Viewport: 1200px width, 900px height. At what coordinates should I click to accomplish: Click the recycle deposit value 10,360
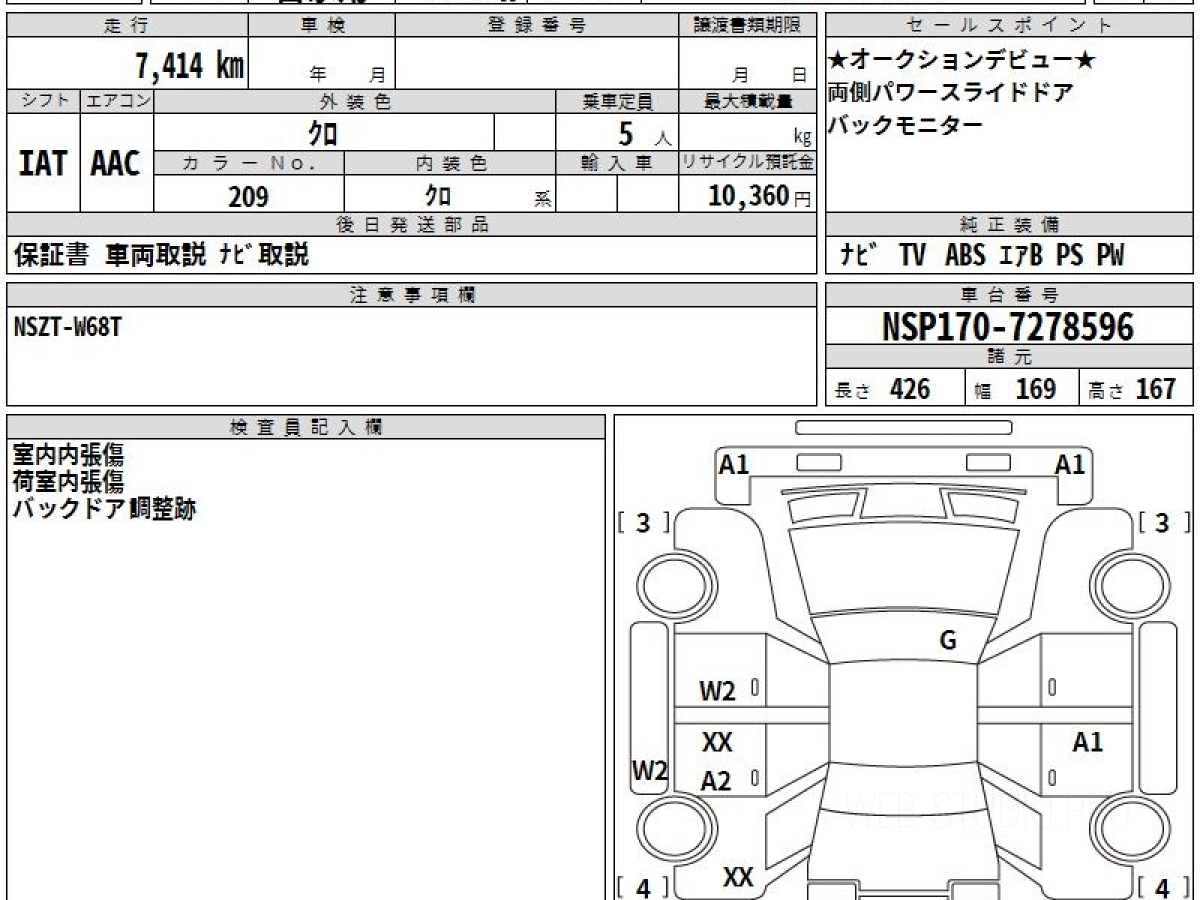749,196
